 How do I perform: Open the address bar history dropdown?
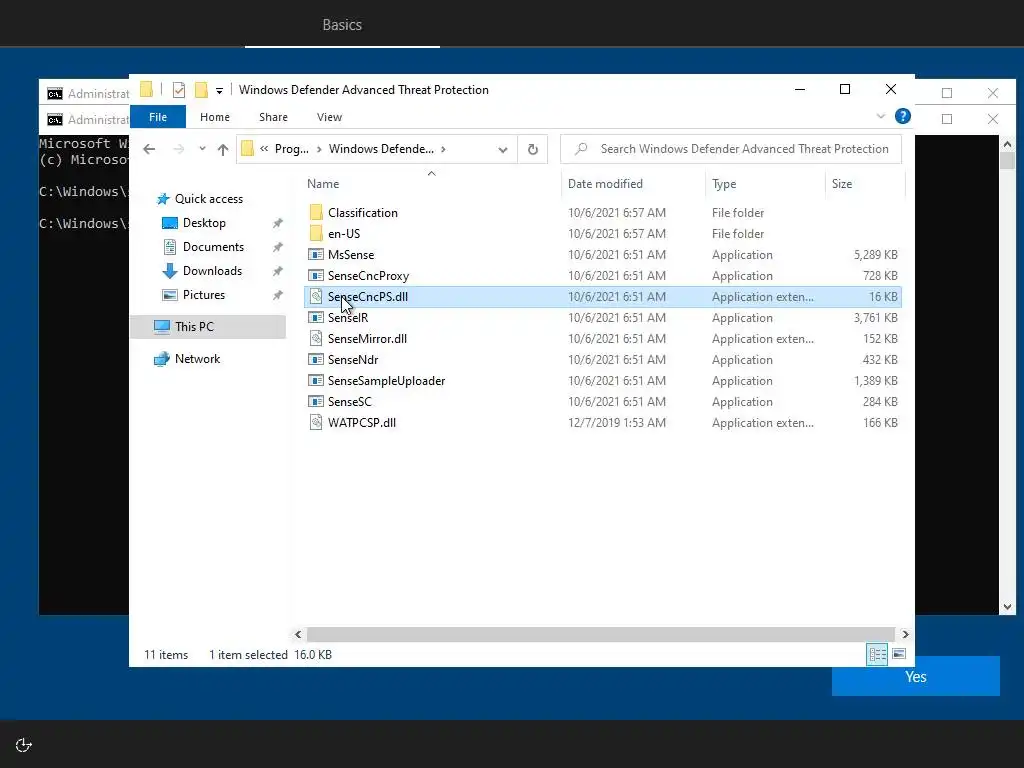[x=503, y=150]
